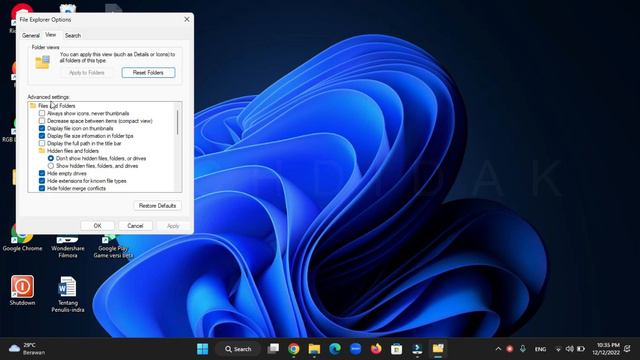Image resolution: width=640 pixels, height=360 pixels.
Task: Open the Zoom app on taskbar
Action: click(356, 349)
